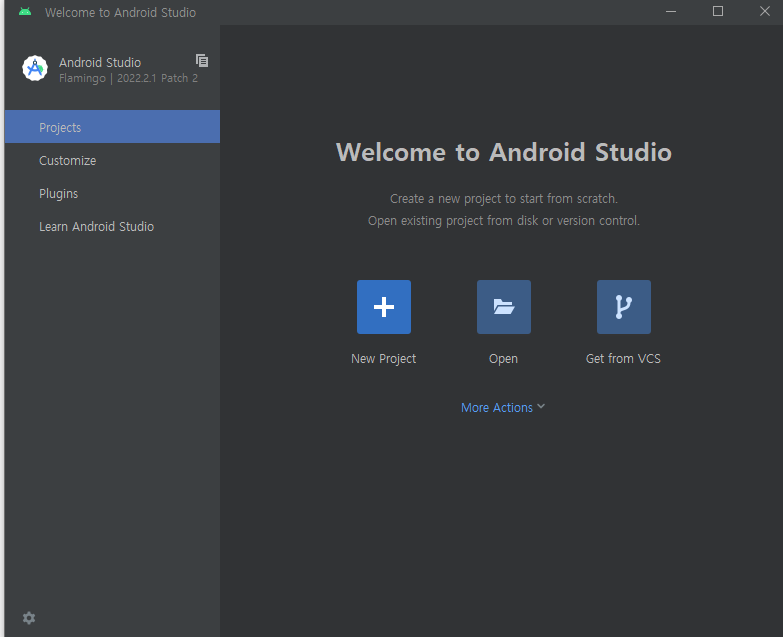Open the Plugins tab
This screenshot has height=637, width=783.
tap(112, 193)
